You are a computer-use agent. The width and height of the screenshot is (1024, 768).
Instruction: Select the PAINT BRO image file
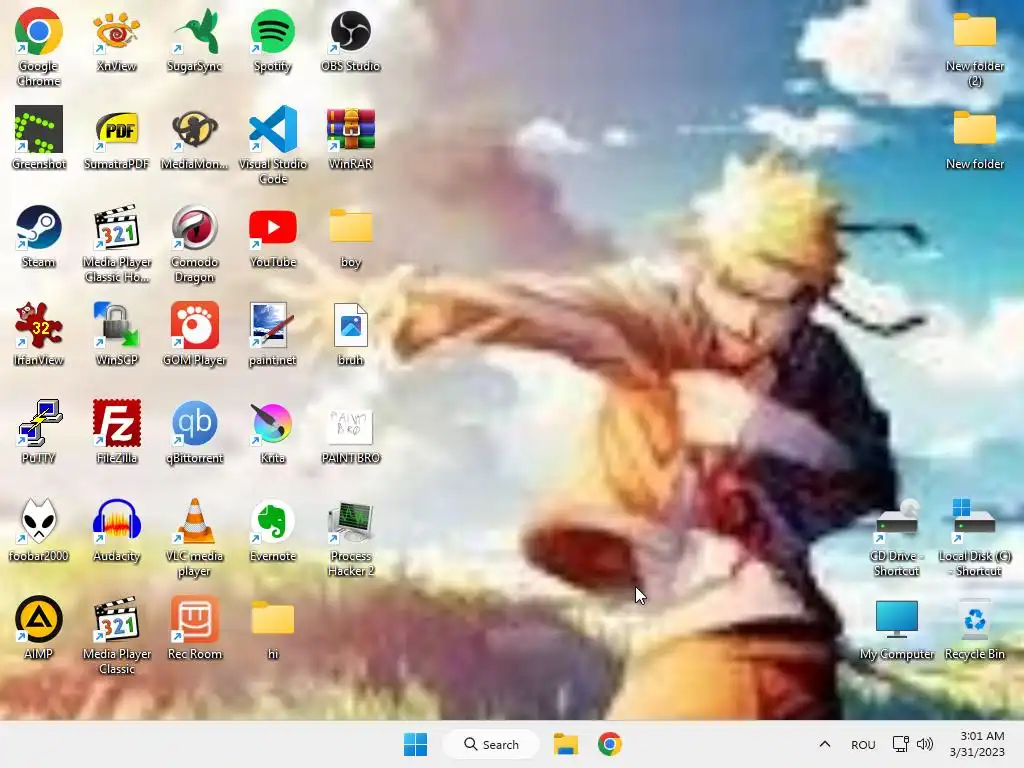pyautogui.click(x=351, y=426)
